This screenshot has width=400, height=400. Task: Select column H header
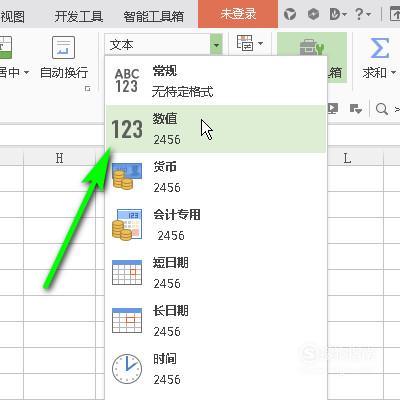pyautogui.click(x=59, y=158)
